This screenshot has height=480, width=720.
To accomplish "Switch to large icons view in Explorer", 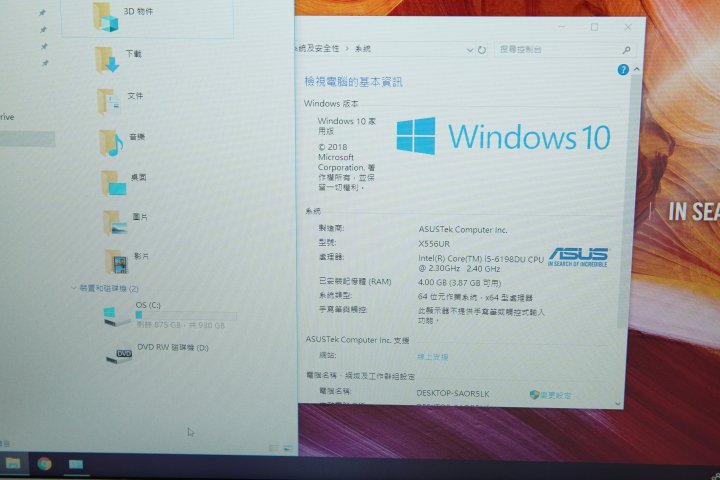I will pos(287,447).
